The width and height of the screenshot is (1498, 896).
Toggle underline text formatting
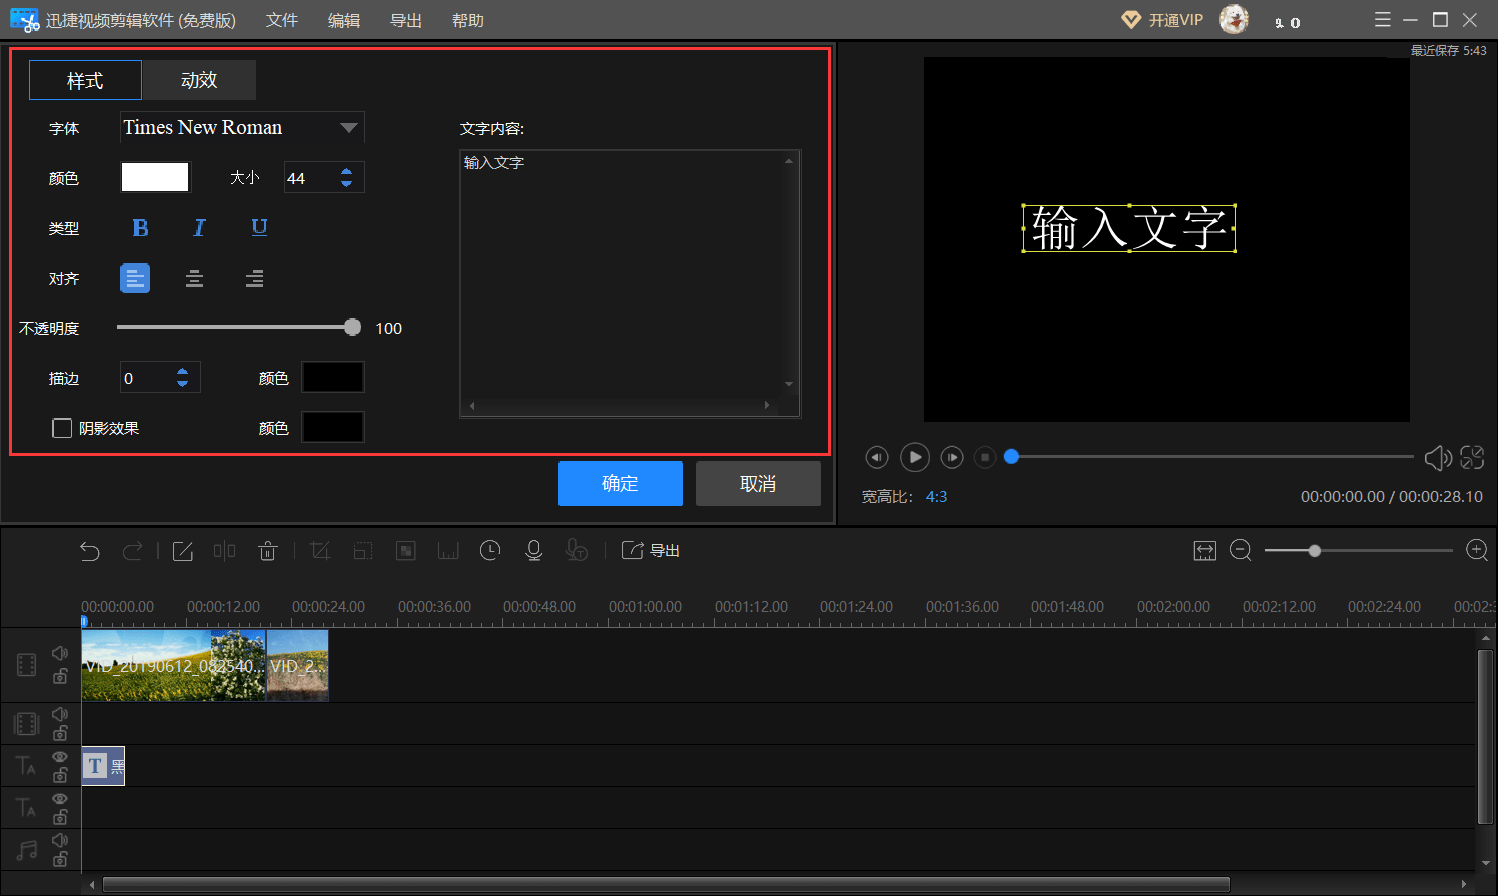point(259,228)
